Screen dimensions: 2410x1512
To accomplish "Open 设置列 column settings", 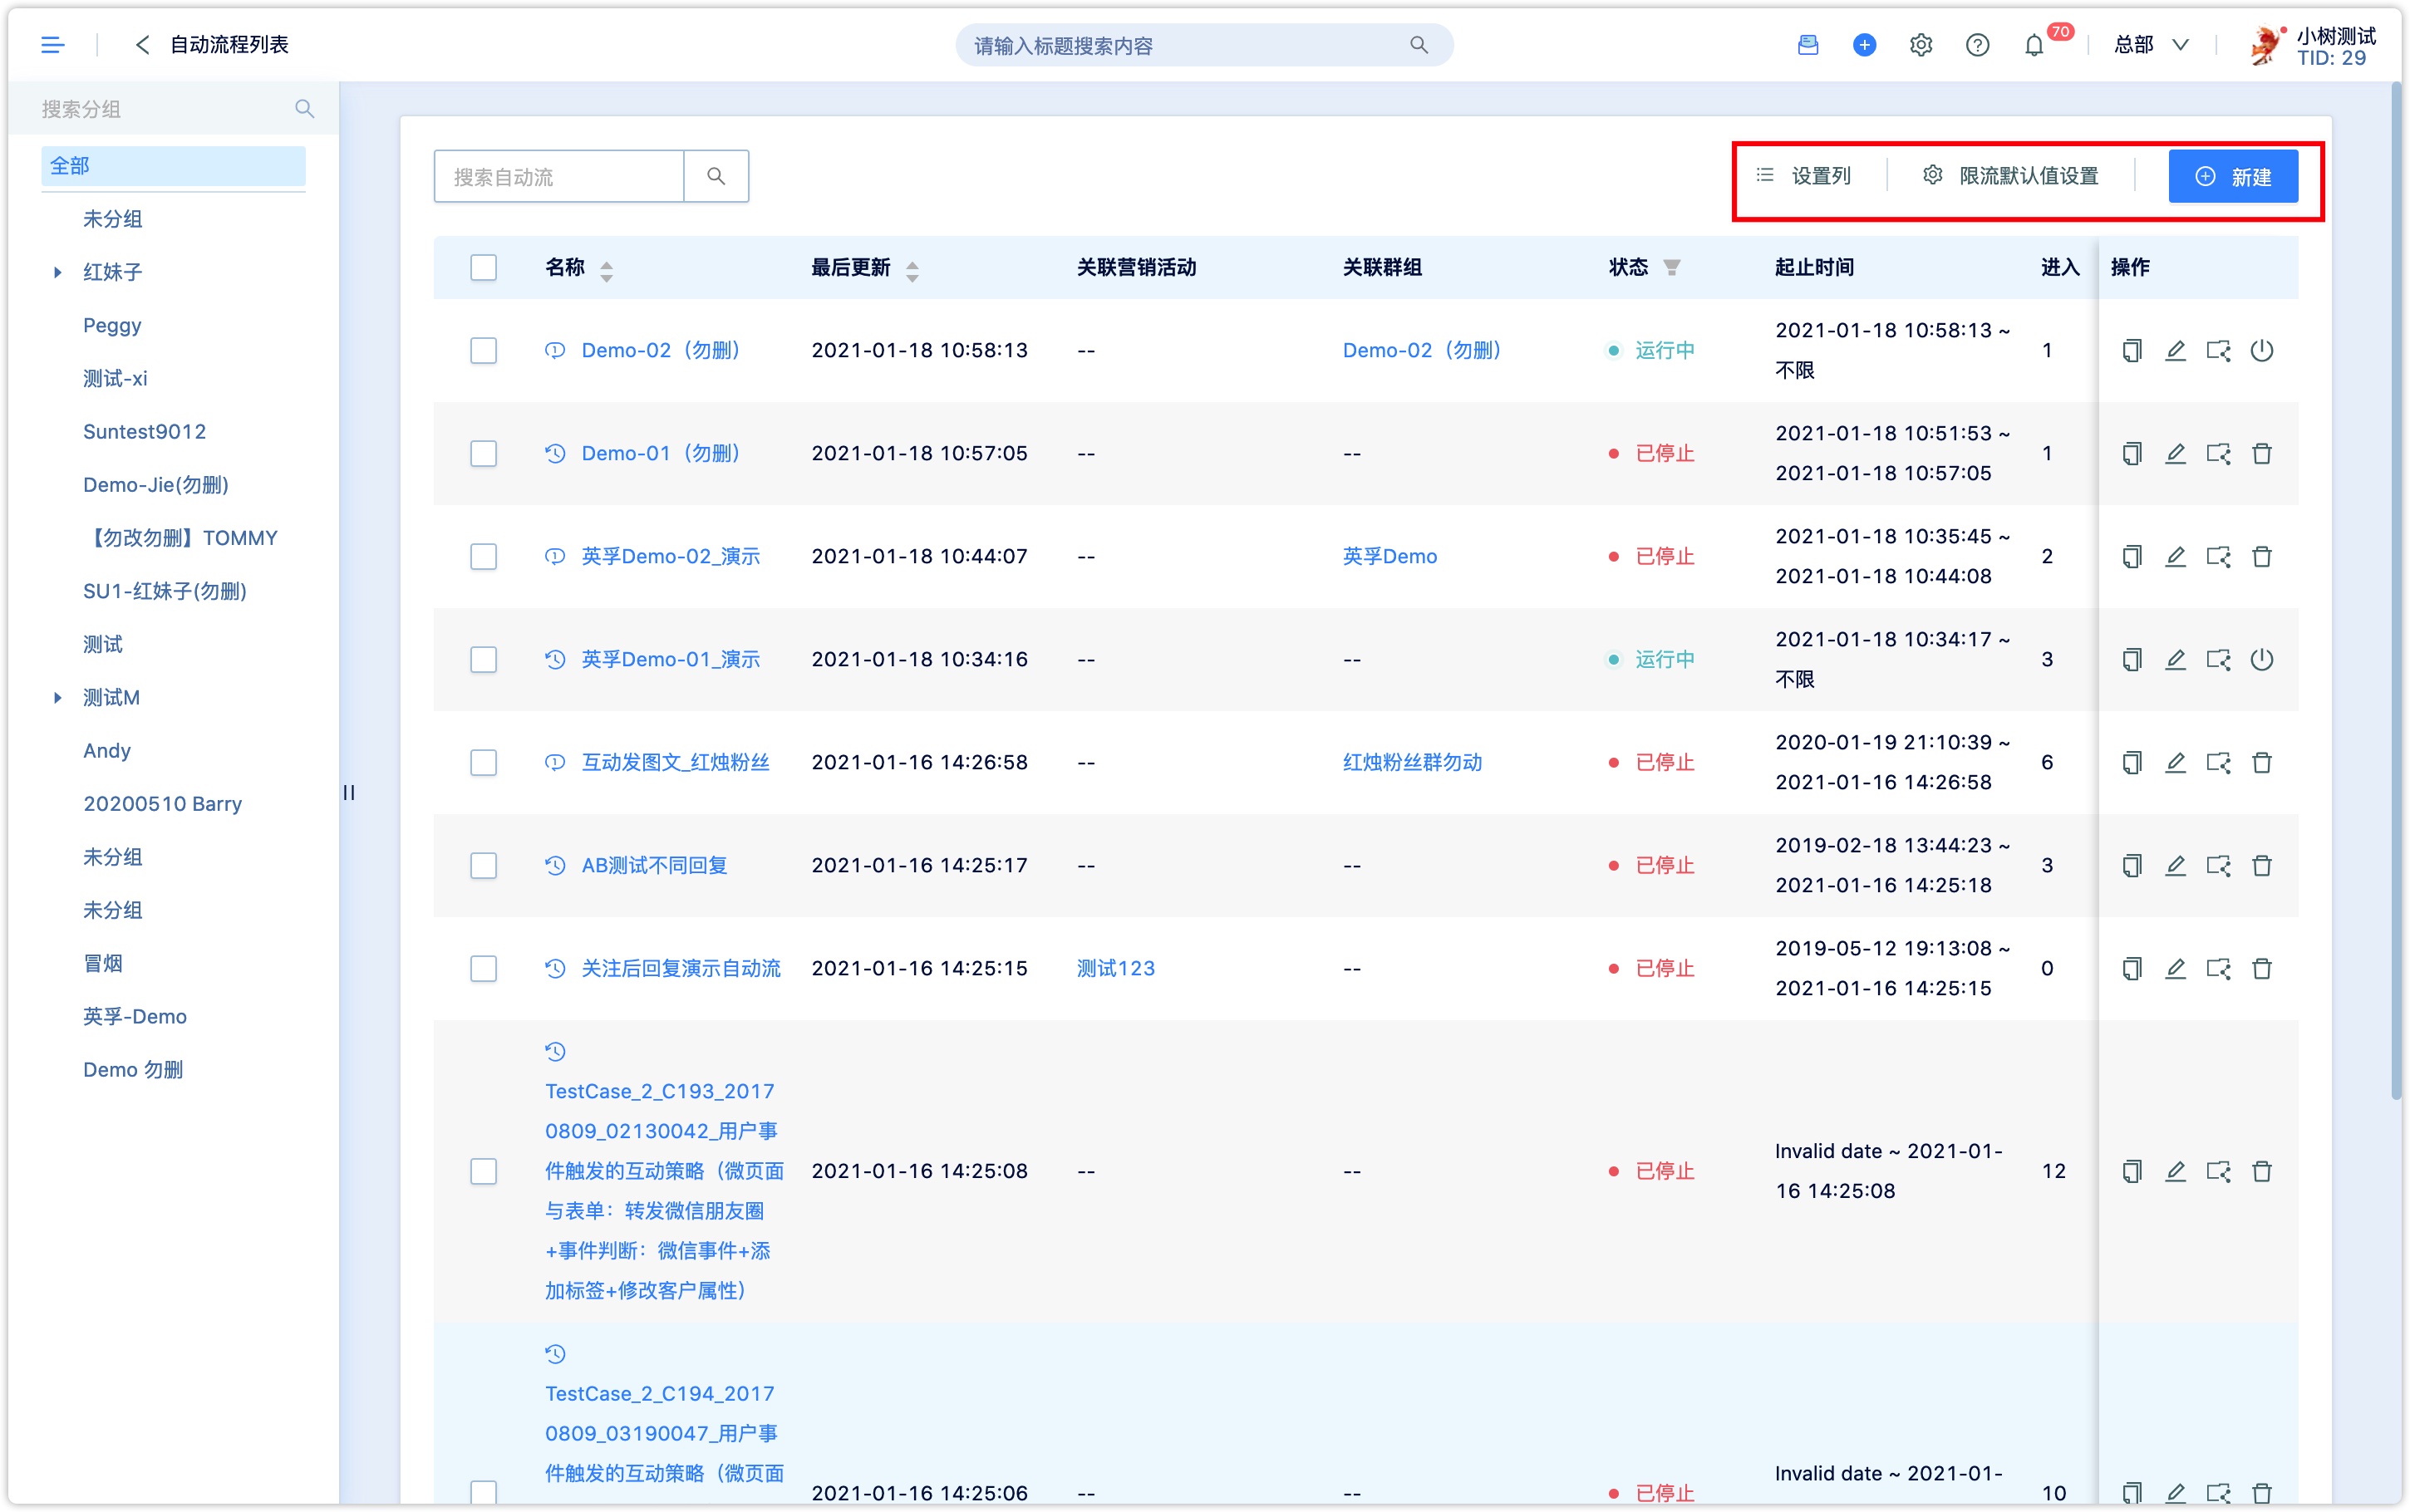I will (x=1804, y=176).
